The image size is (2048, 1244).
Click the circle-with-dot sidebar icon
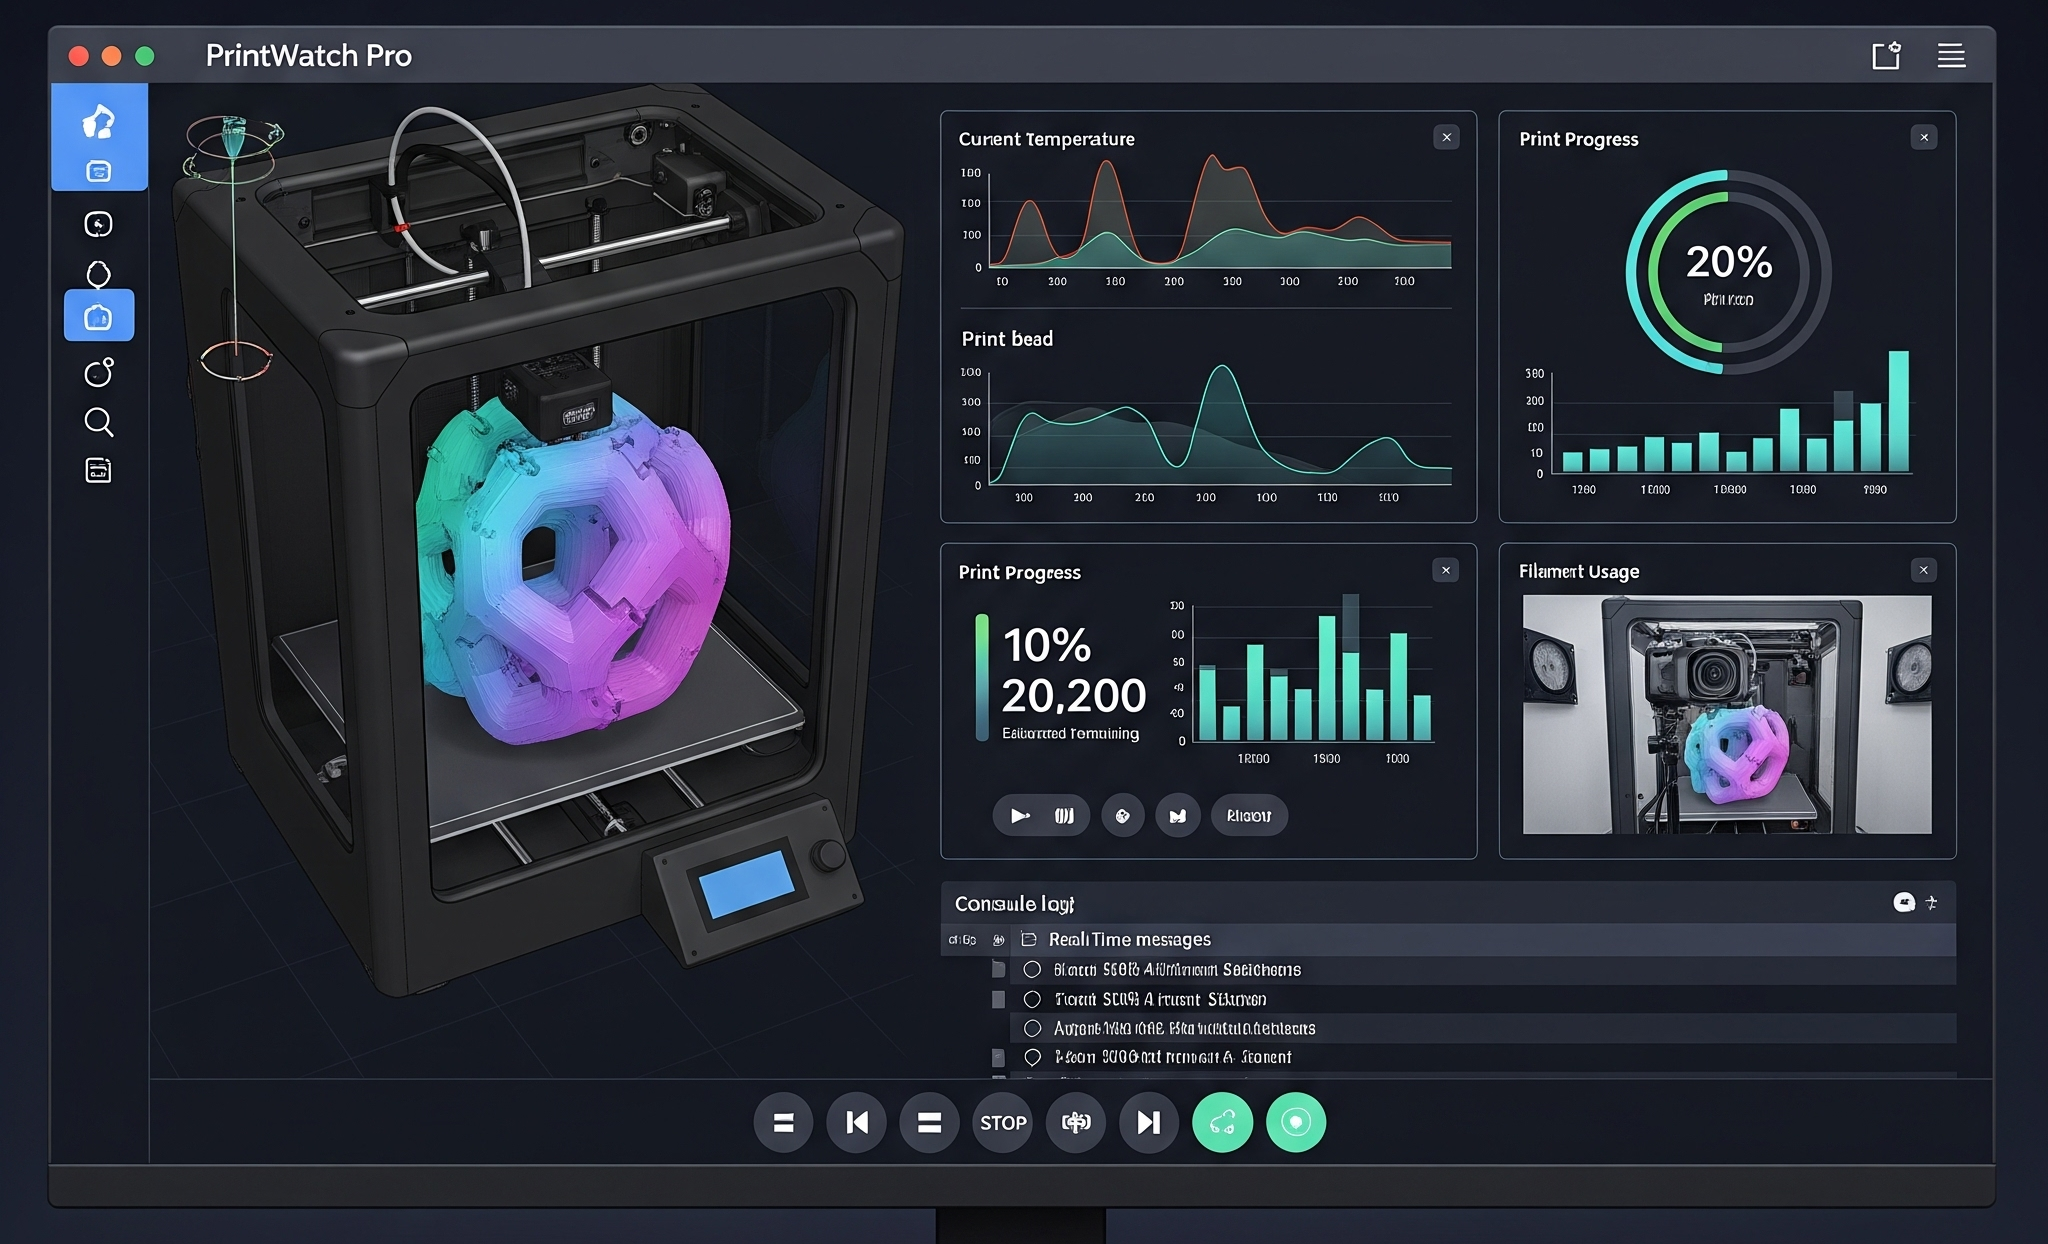point(98,372)
